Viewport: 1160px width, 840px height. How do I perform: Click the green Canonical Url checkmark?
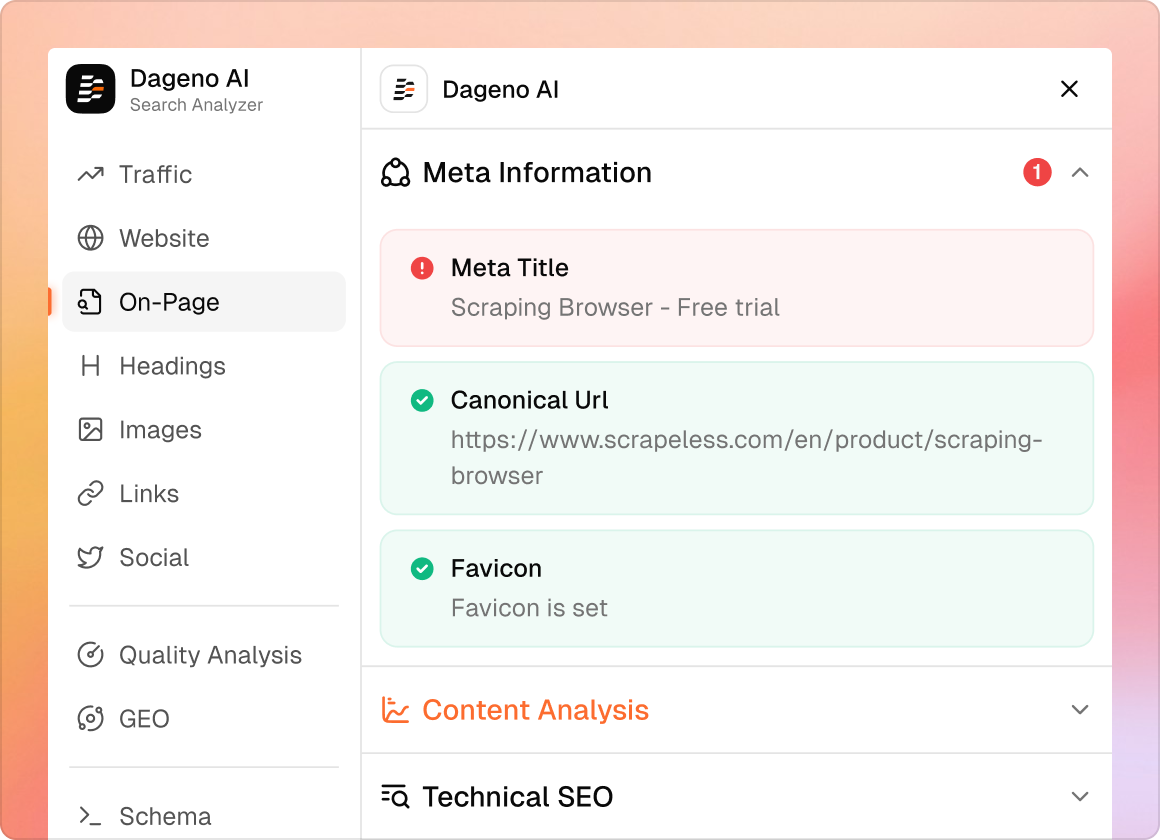422,400
